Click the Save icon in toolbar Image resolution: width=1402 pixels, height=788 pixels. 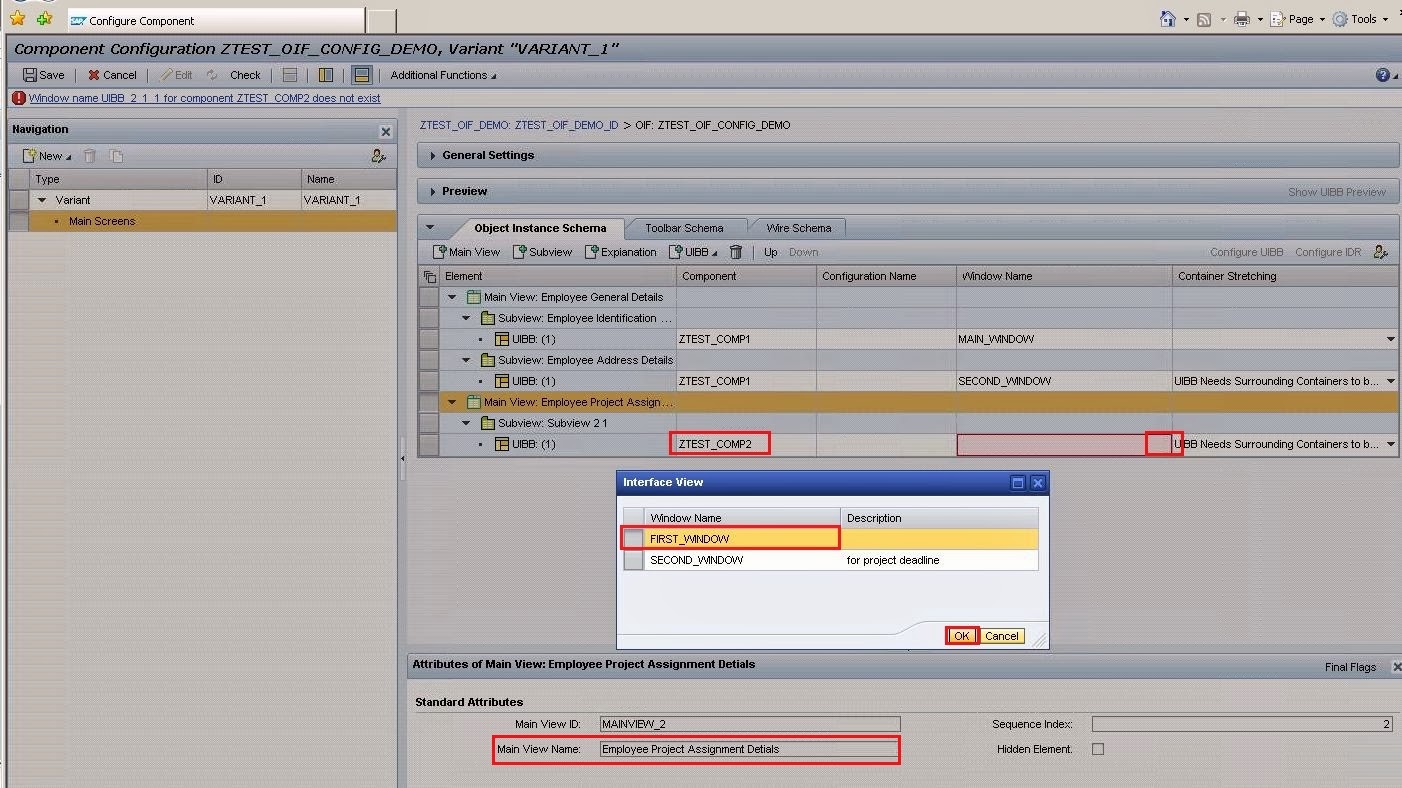point(31,75)
